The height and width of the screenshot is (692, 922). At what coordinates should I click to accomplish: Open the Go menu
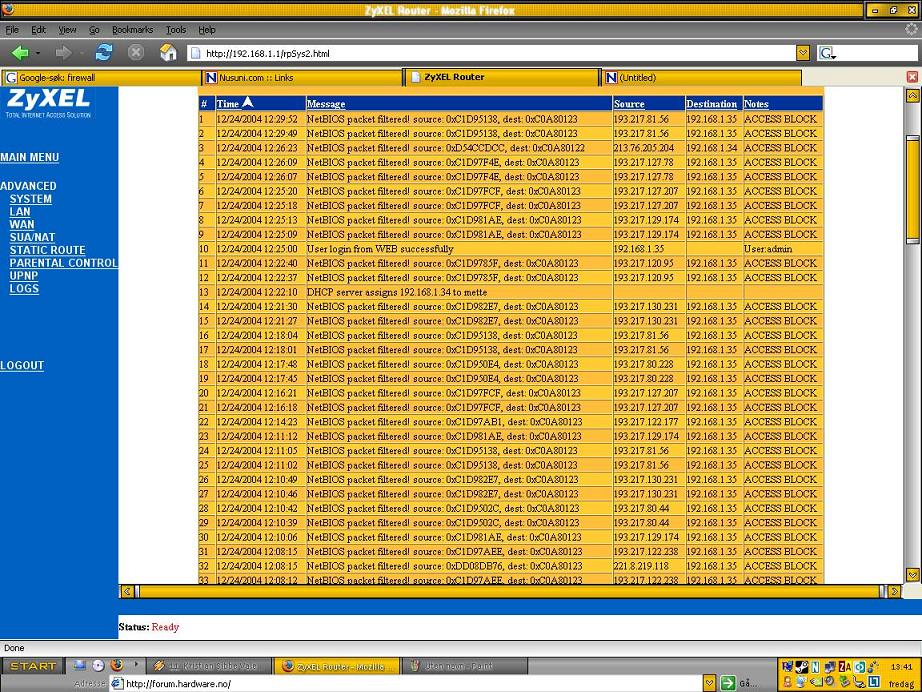[x=94, y=29]
